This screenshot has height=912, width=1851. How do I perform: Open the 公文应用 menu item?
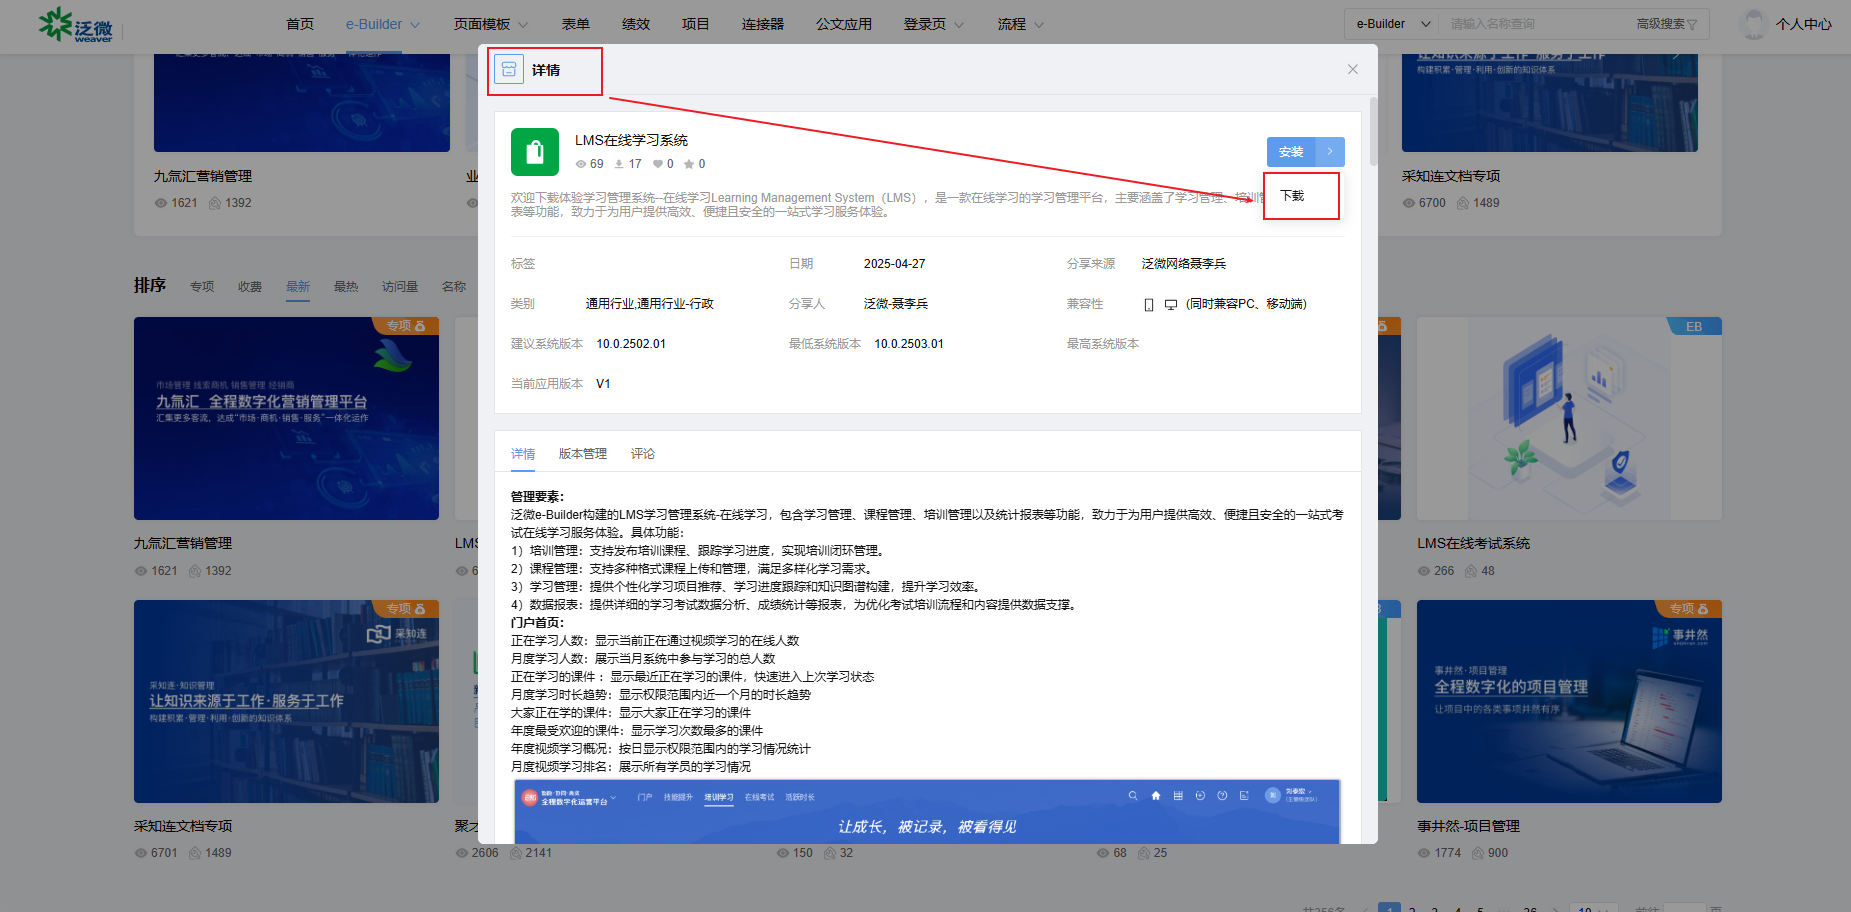pyautogui.click(x=844, y=24)
